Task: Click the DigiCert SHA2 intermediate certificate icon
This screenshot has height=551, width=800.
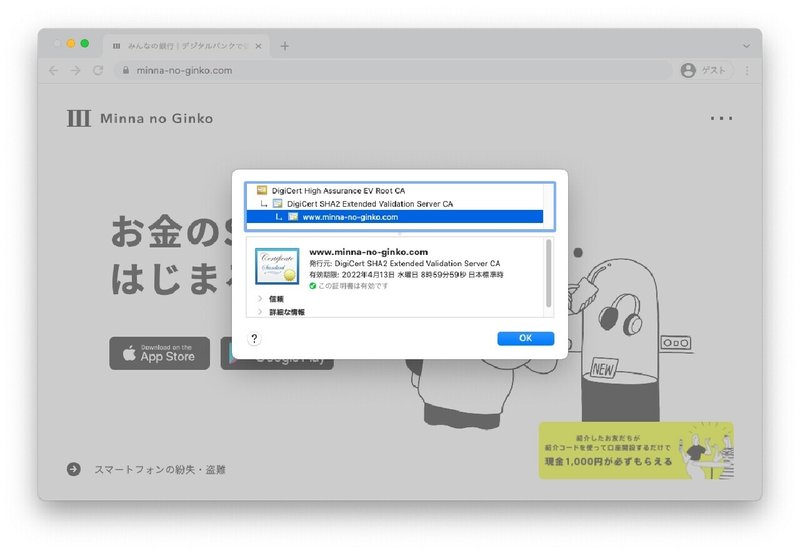Action: (x=277, y=204)
